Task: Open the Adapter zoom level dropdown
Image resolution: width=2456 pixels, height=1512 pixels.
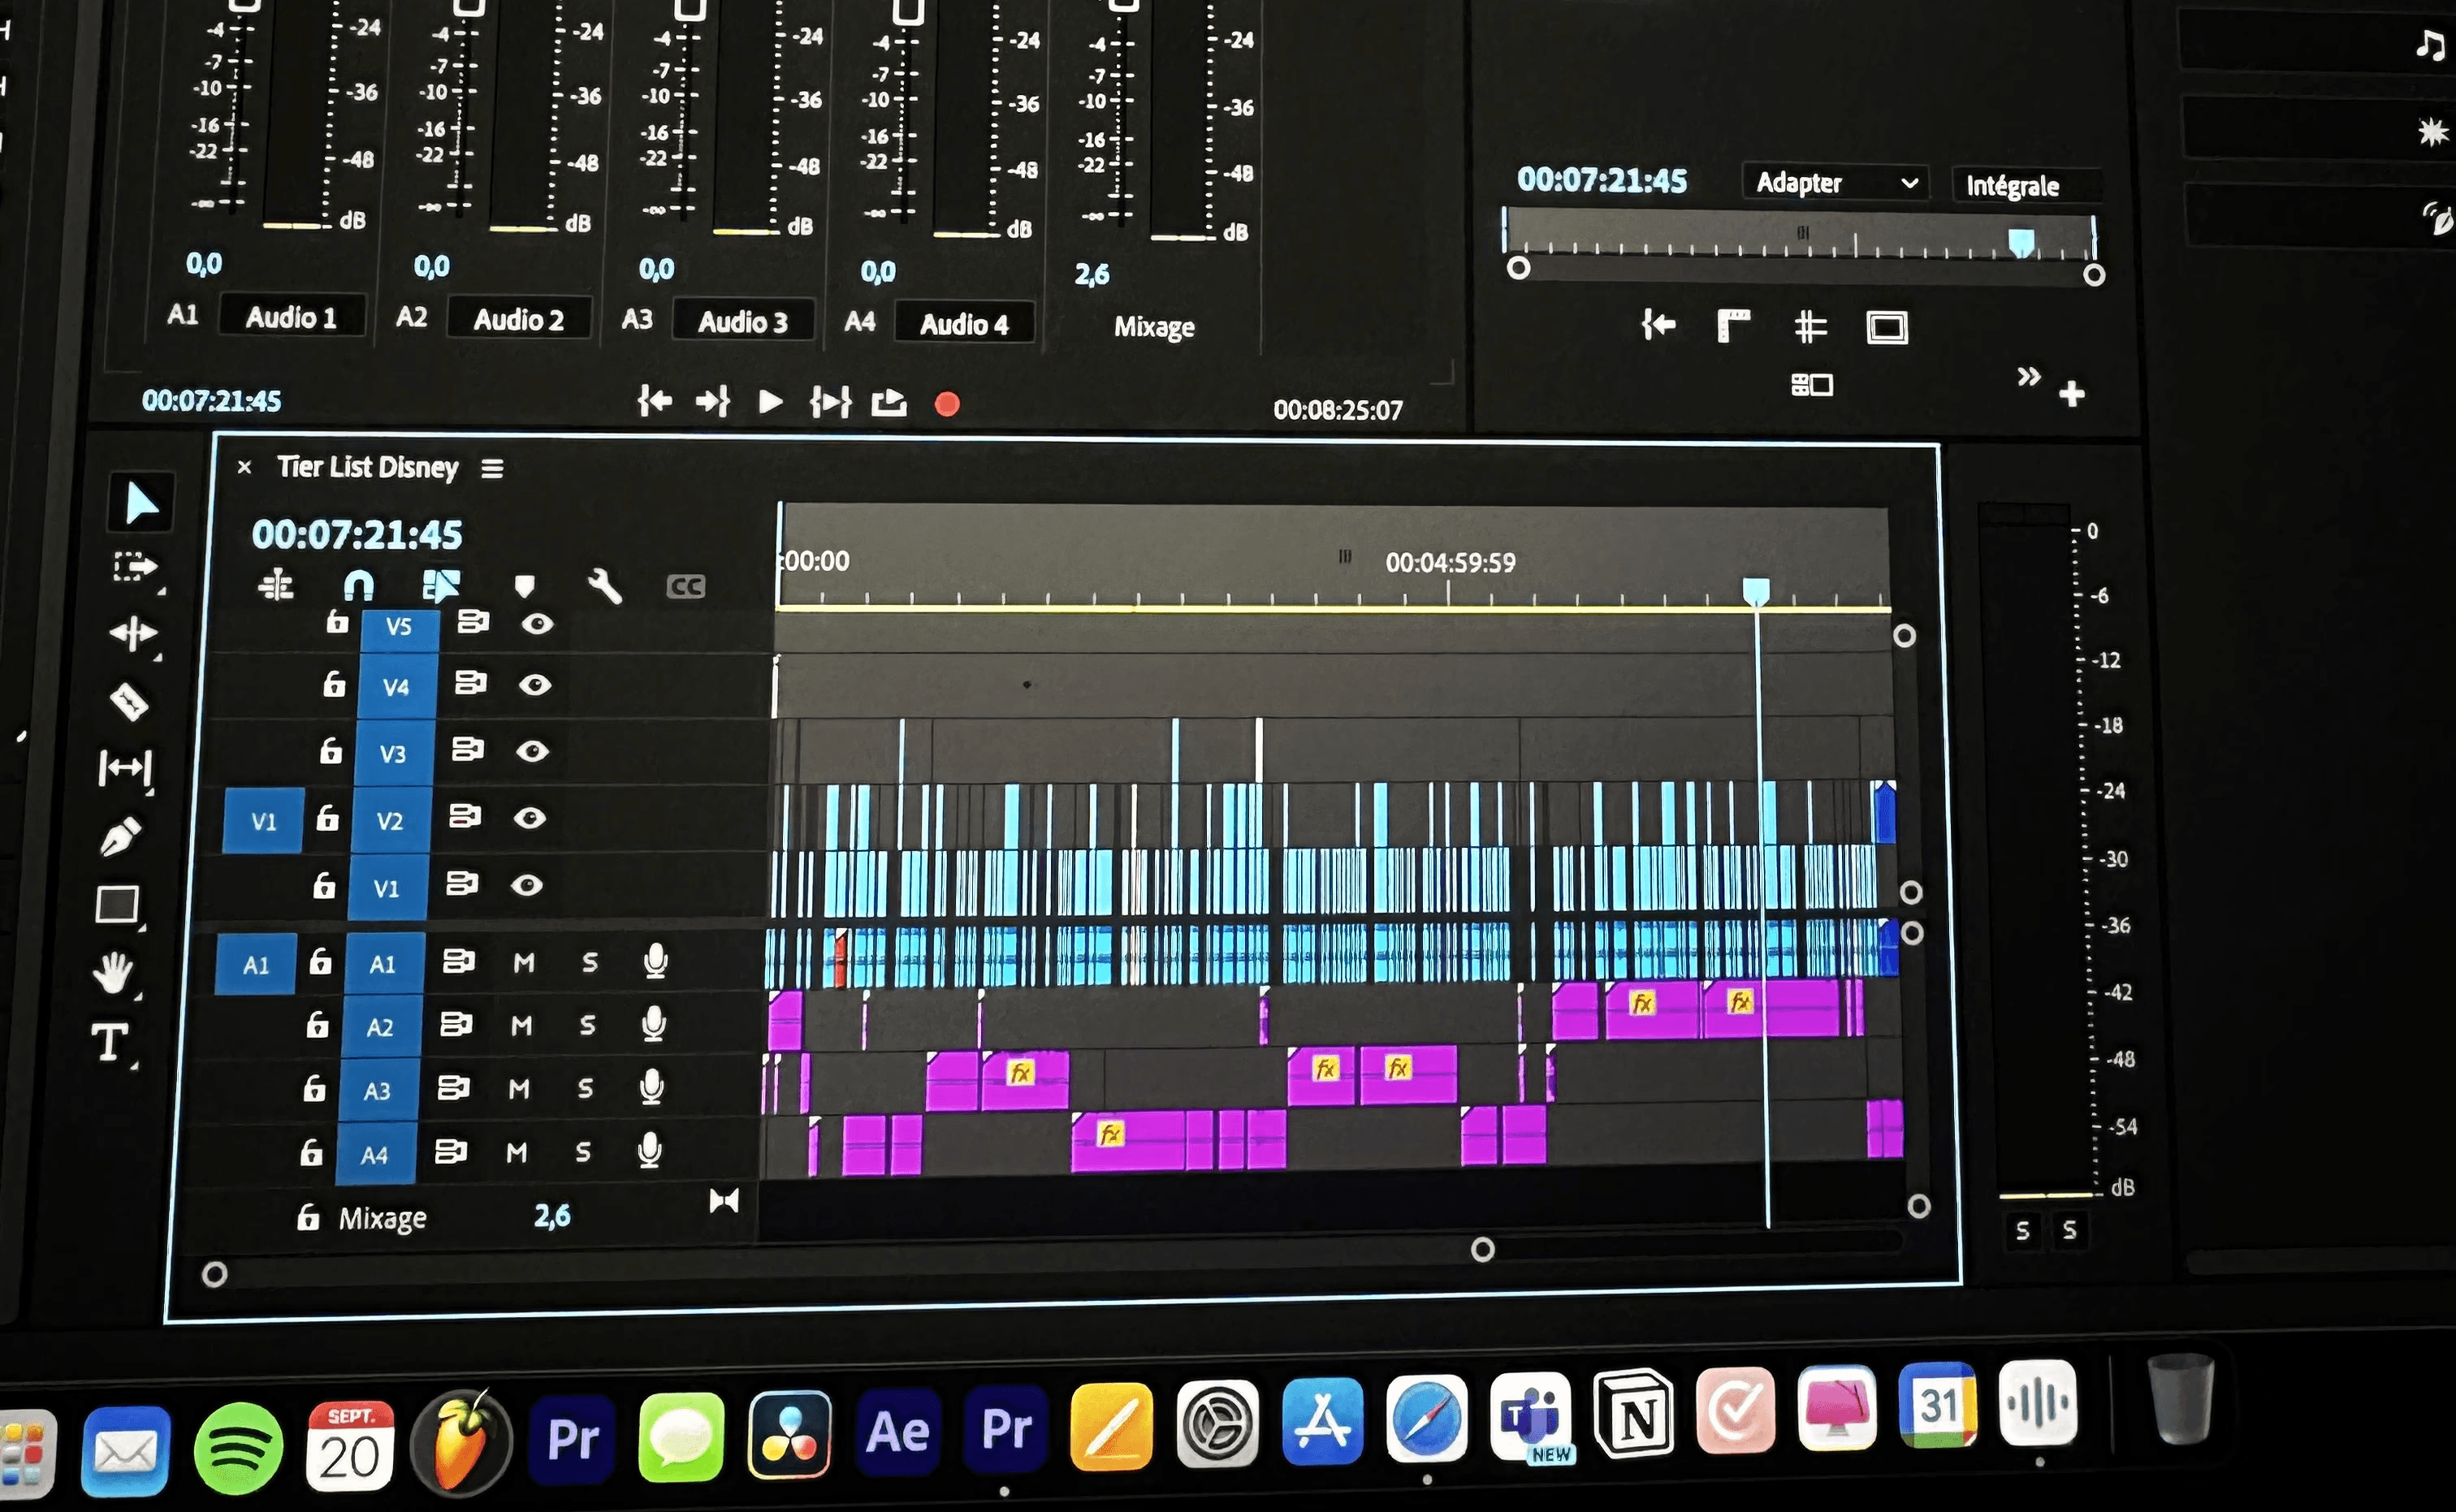Action: [1834, 183]
